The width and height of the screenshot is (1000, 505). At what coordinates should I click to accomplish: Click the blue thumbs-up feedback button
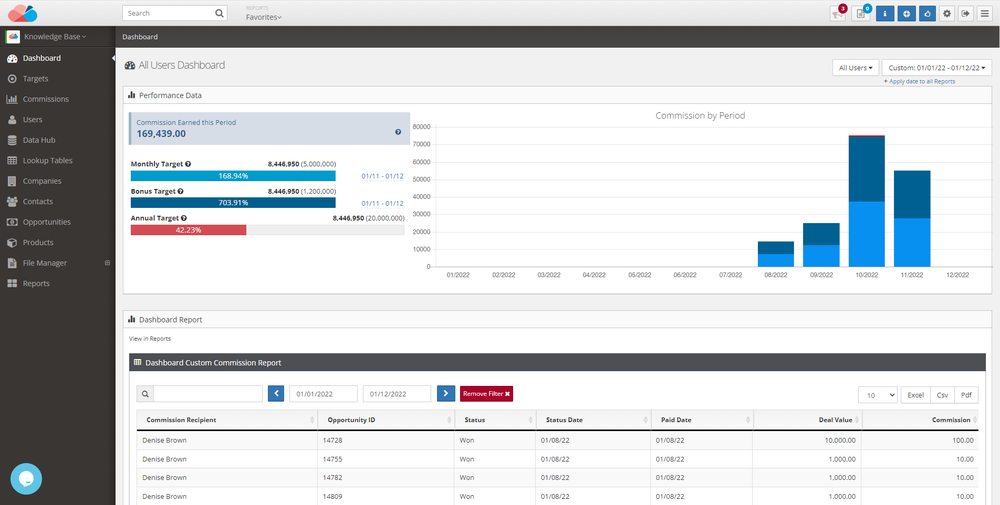click(927, 13)
